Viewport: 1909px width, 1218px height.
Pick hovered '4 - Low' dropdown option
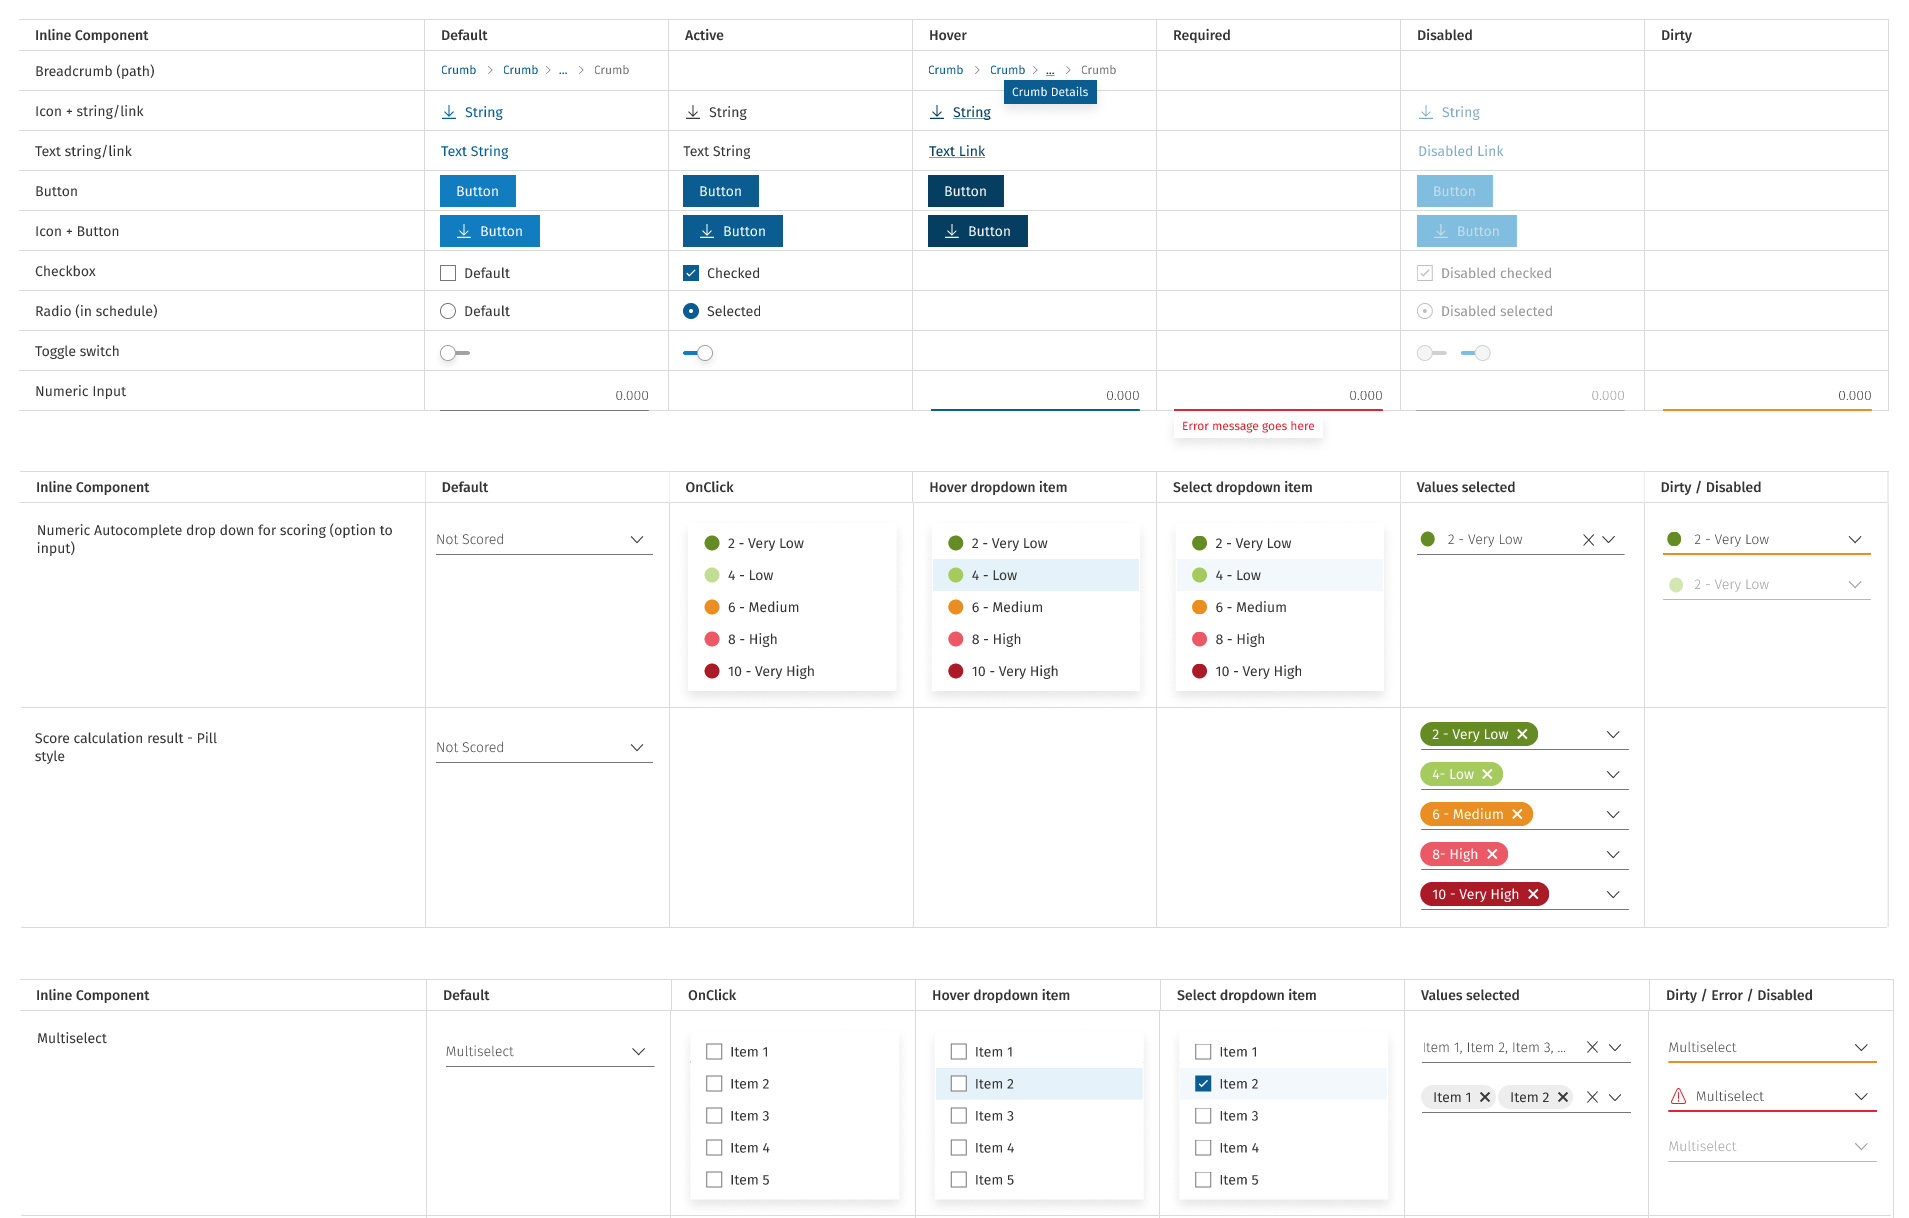click(1004, 575)
